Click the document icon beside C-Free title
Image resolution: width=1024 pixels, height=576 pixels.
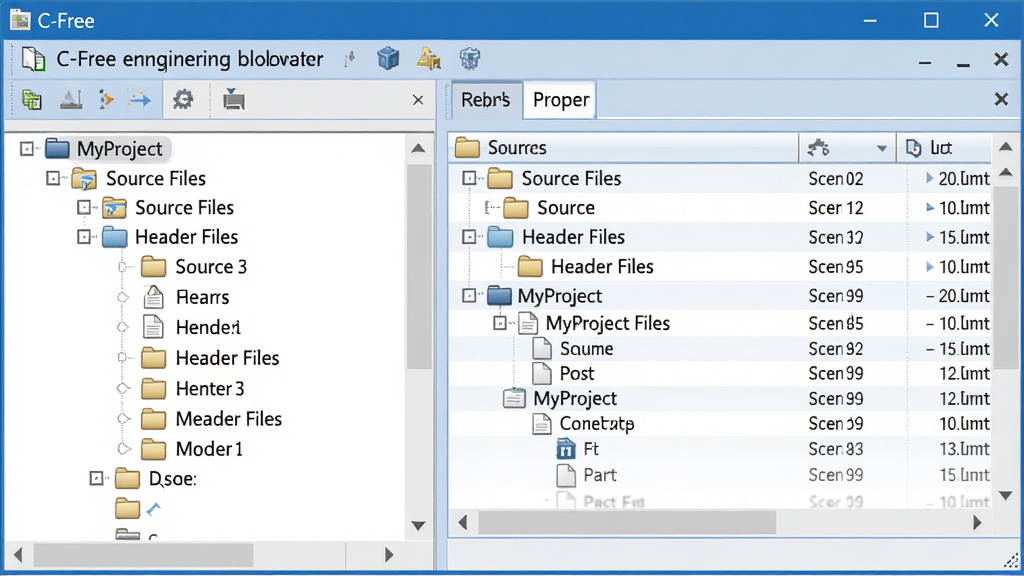(33, 59)
